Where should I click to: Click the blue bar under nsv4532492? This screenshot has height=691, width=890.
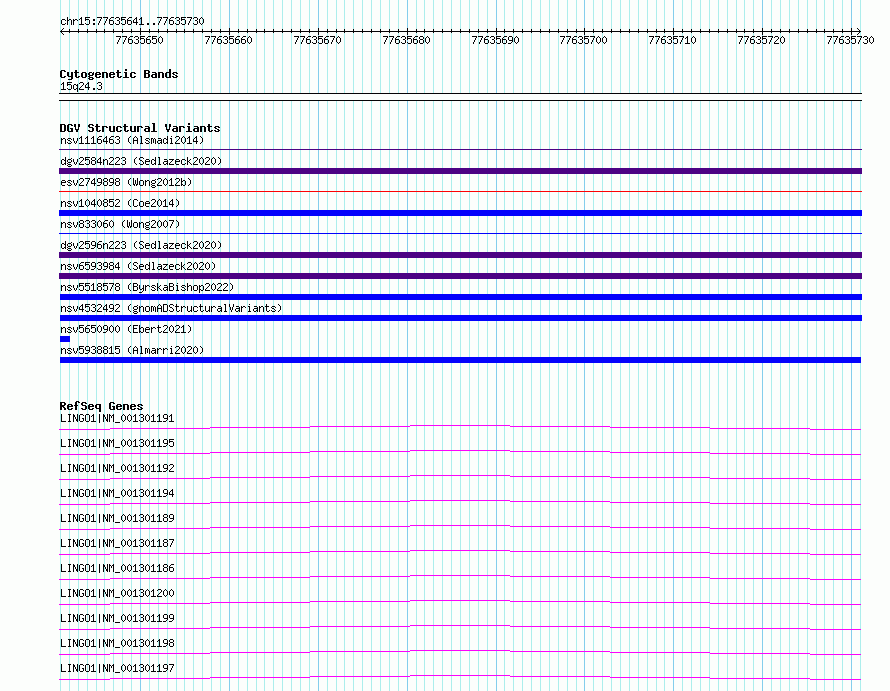click(460, 318)
